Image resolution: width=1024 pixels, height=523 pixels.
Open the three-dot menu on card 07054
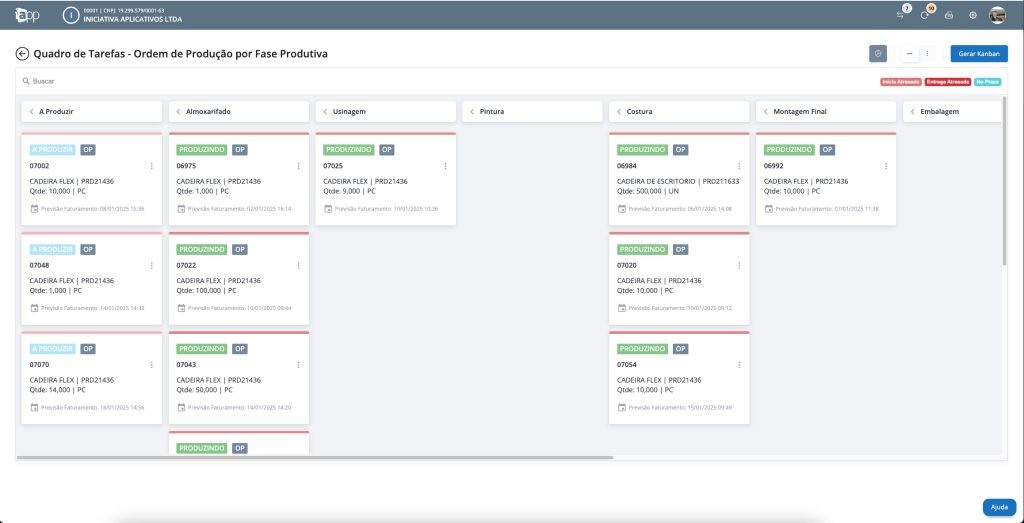tap(739, 364)
